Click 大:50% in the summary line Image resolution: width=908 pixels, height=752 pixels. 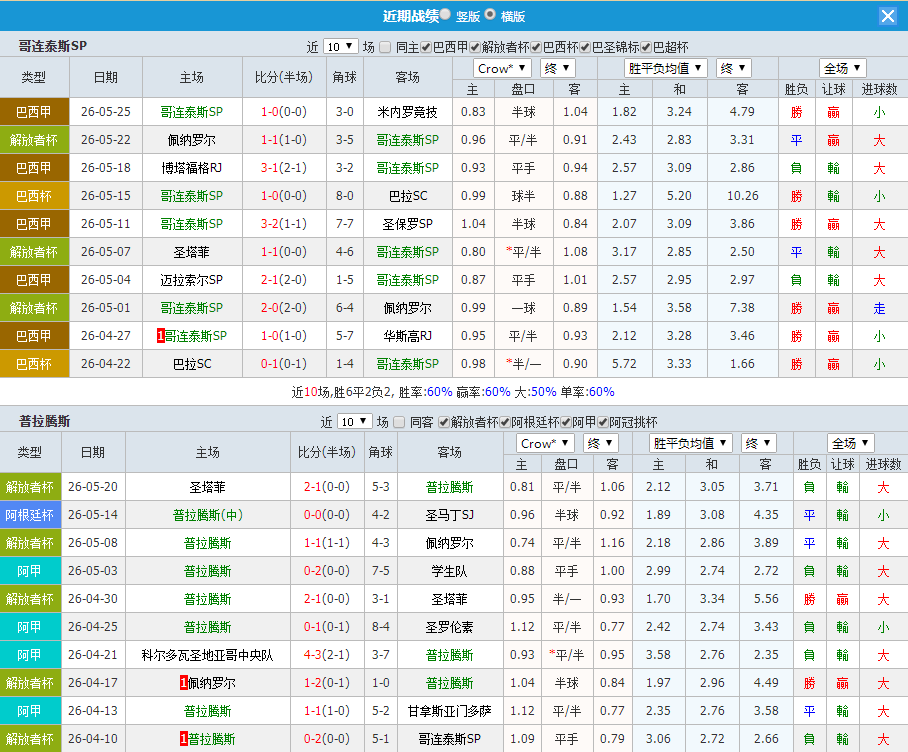(x=535, y=392)
